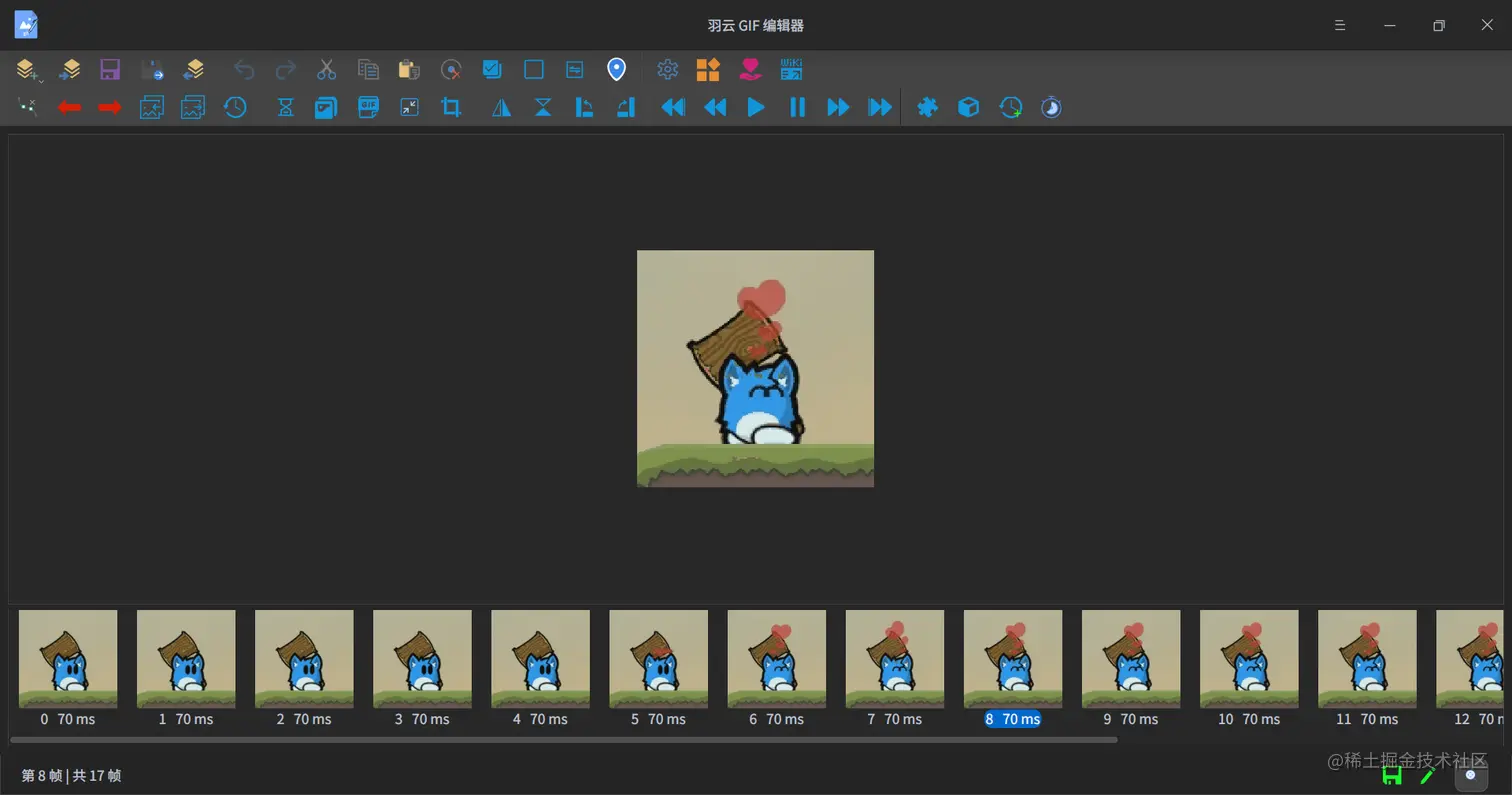Select frame 3 thumbnail
This screenshot has height=795, width=1512.
pos(422,659)
